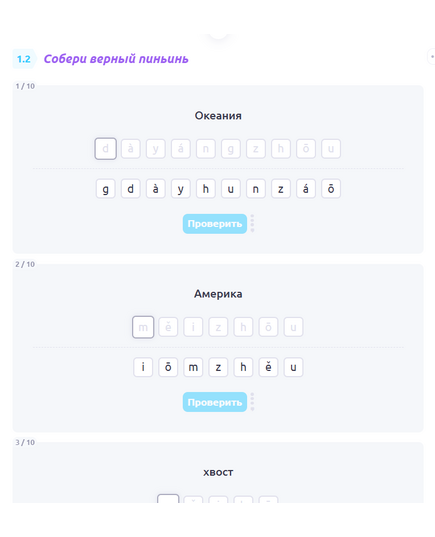Select letter tile 'm' in the Америка bank
The height and width of the screenshot is (537, 435).
pyautogui.click(x=193, y=367)
